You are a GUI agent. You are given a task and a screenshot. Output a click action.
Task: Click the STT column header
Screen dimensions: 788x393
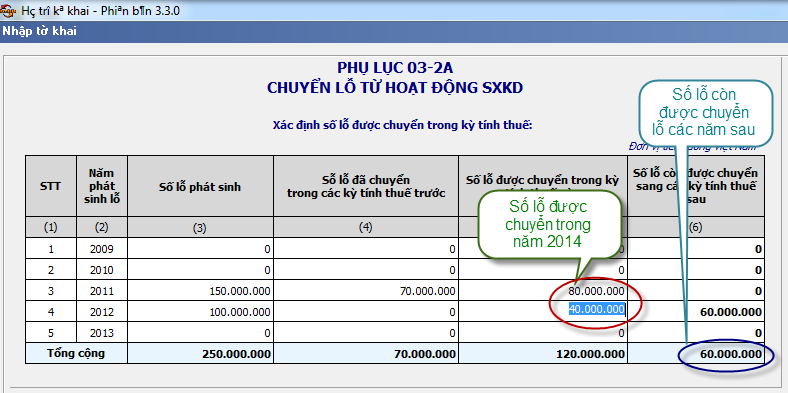[x=51, y=187]
